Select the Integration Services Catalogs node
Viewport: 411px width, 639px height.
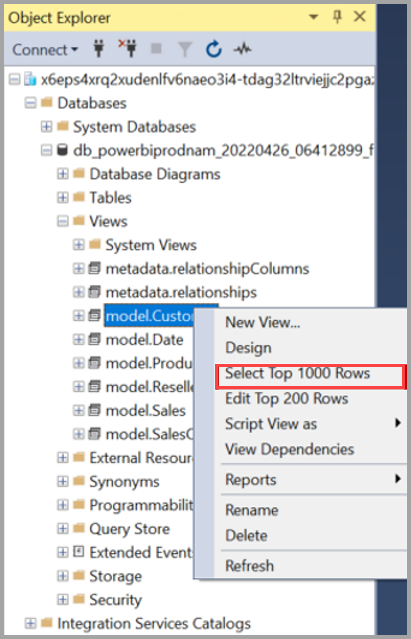[154, 624]
